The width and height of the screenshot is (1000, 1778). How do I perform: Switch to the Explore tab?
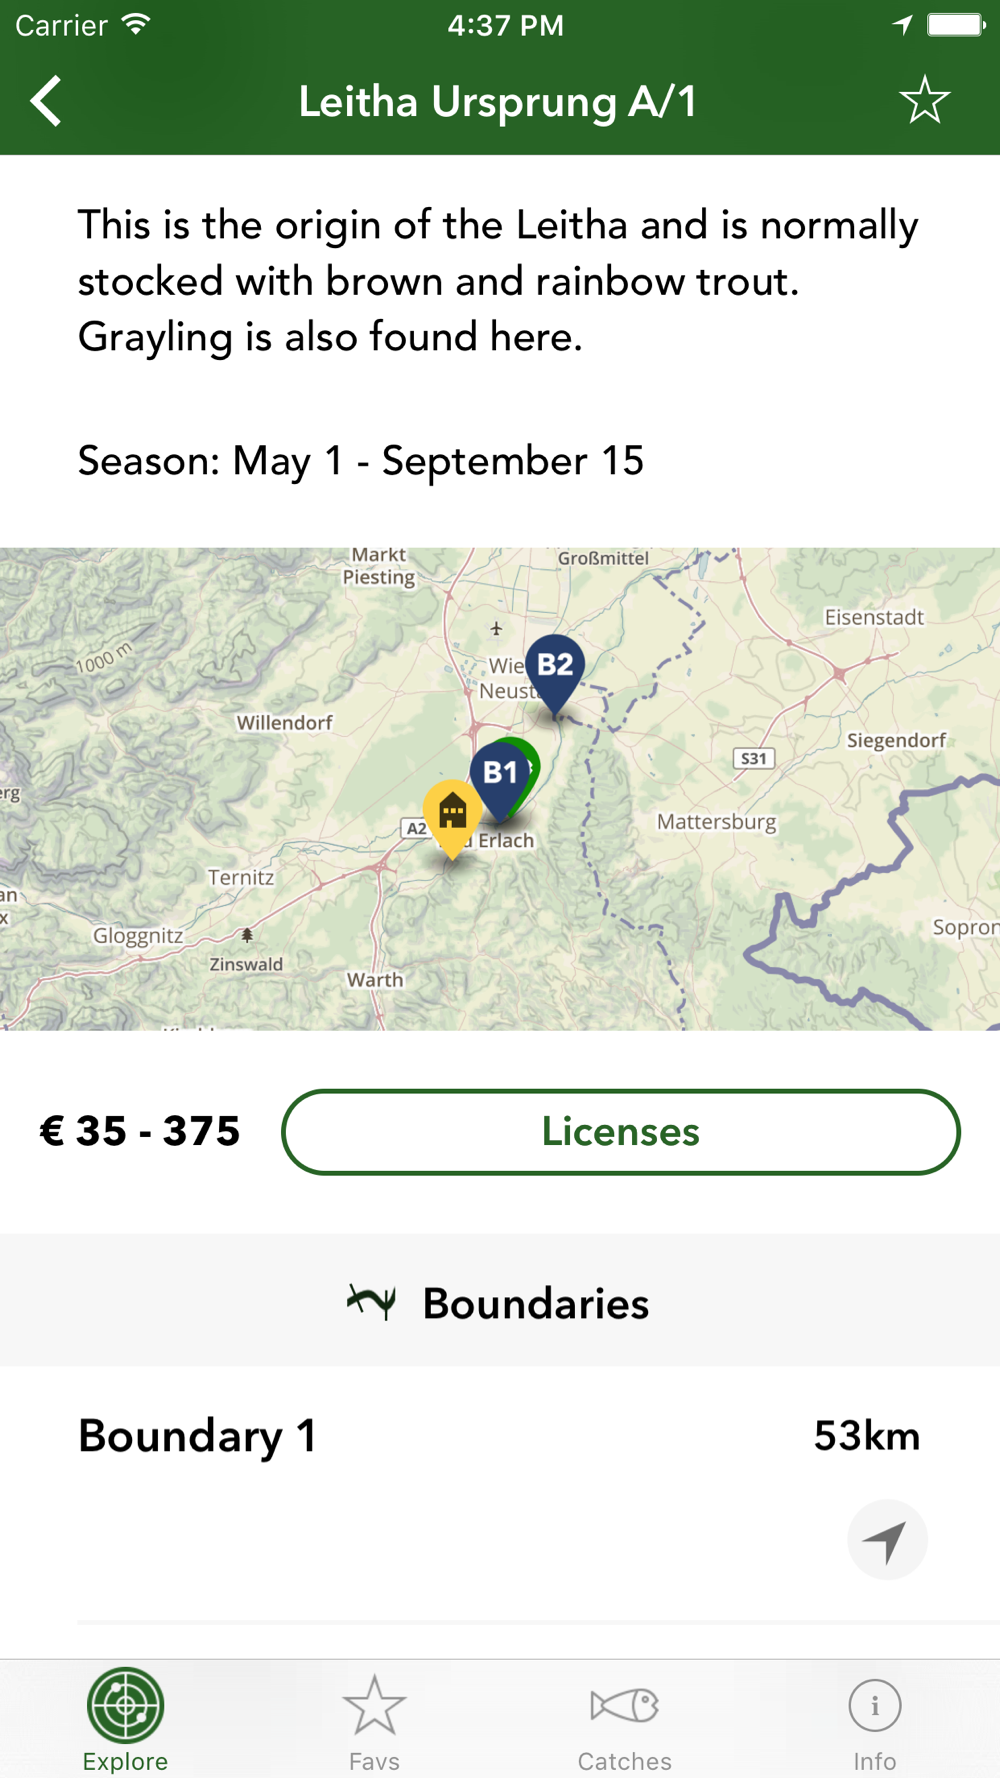click(125, 1720)
